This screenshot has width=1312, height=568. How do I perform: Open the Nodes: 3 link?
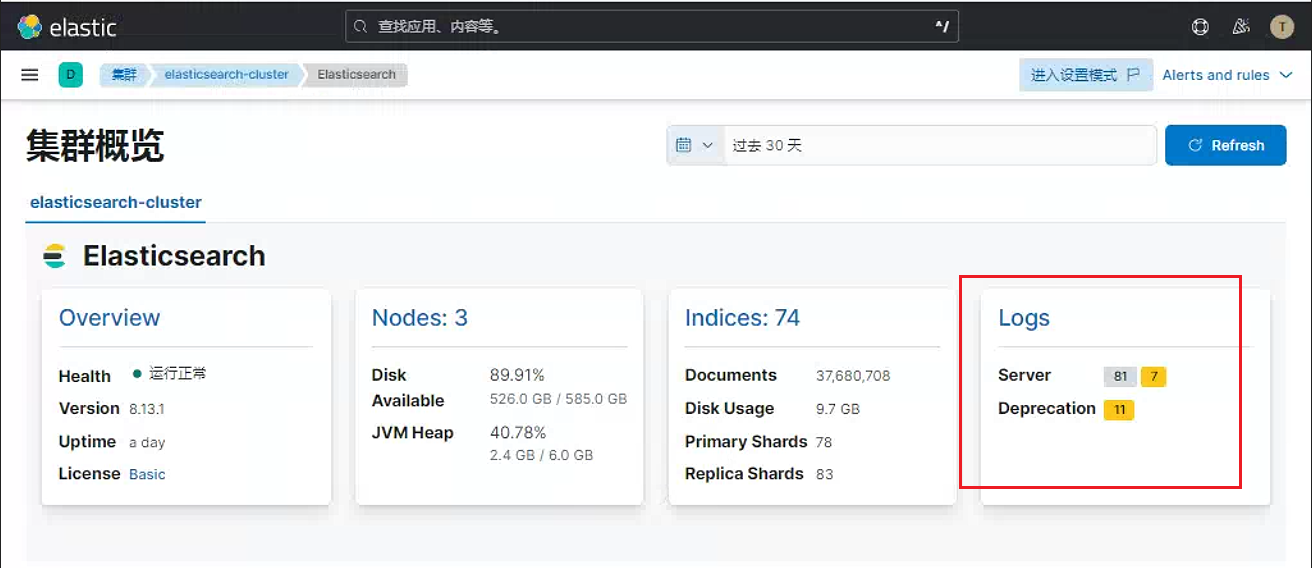coord(420,318)
